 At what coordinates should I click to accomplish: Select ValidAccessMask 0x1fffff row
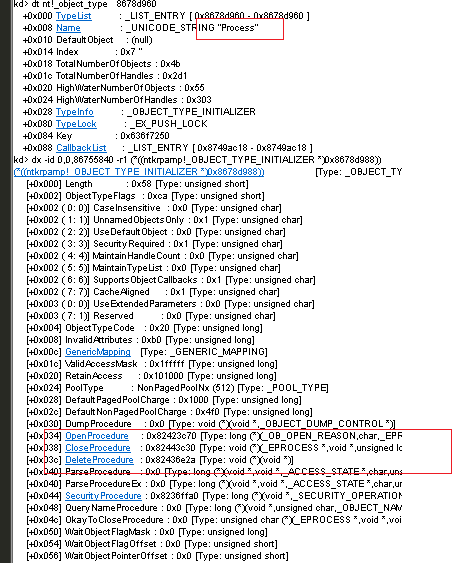pyautogui.click(x=152, y=364)
